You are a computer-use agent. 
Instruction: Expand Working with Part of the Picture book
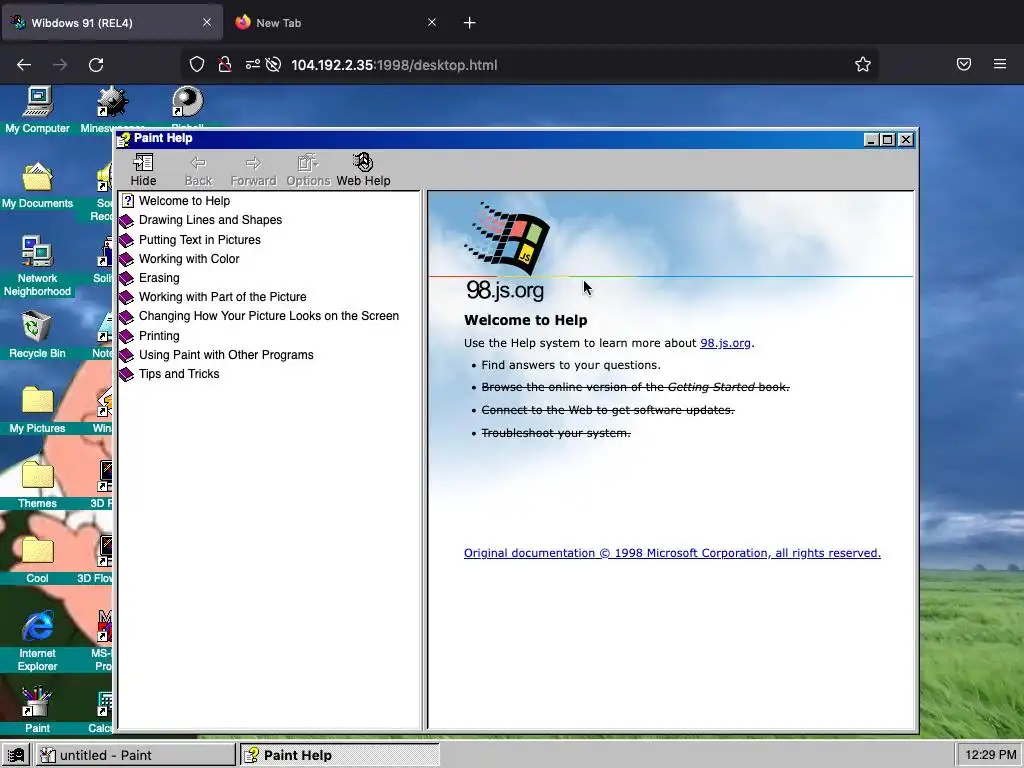click(126, 297)
